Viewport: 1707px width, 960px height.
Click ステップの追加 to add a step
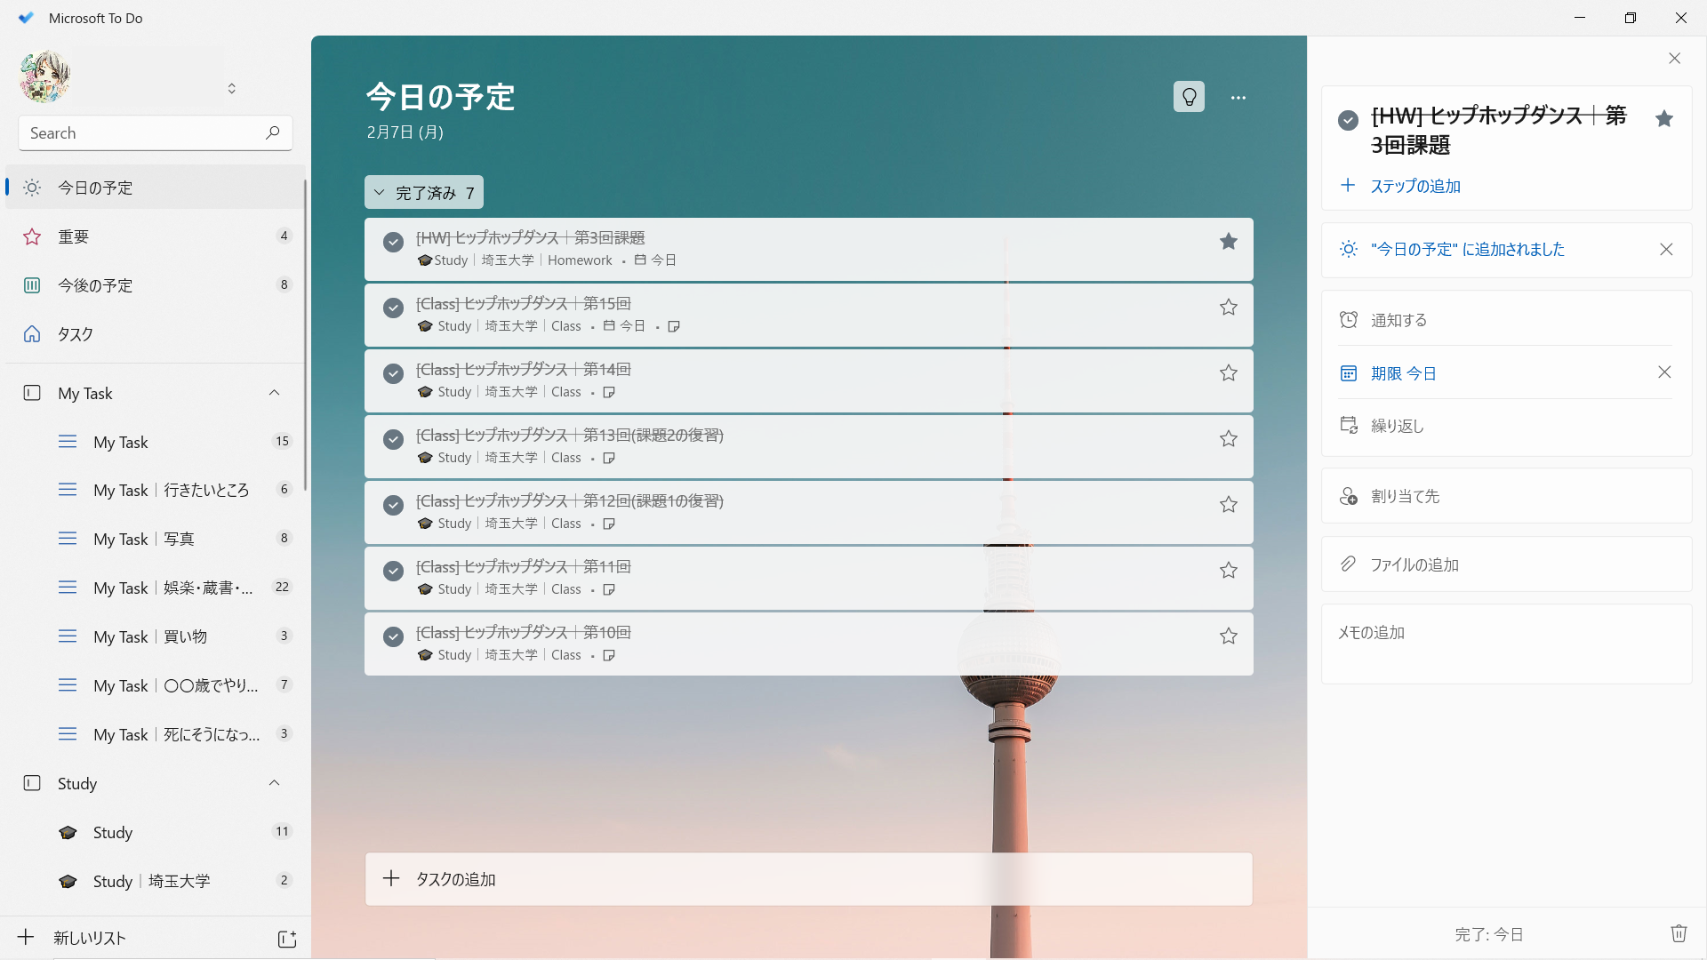pos(1414,186)
